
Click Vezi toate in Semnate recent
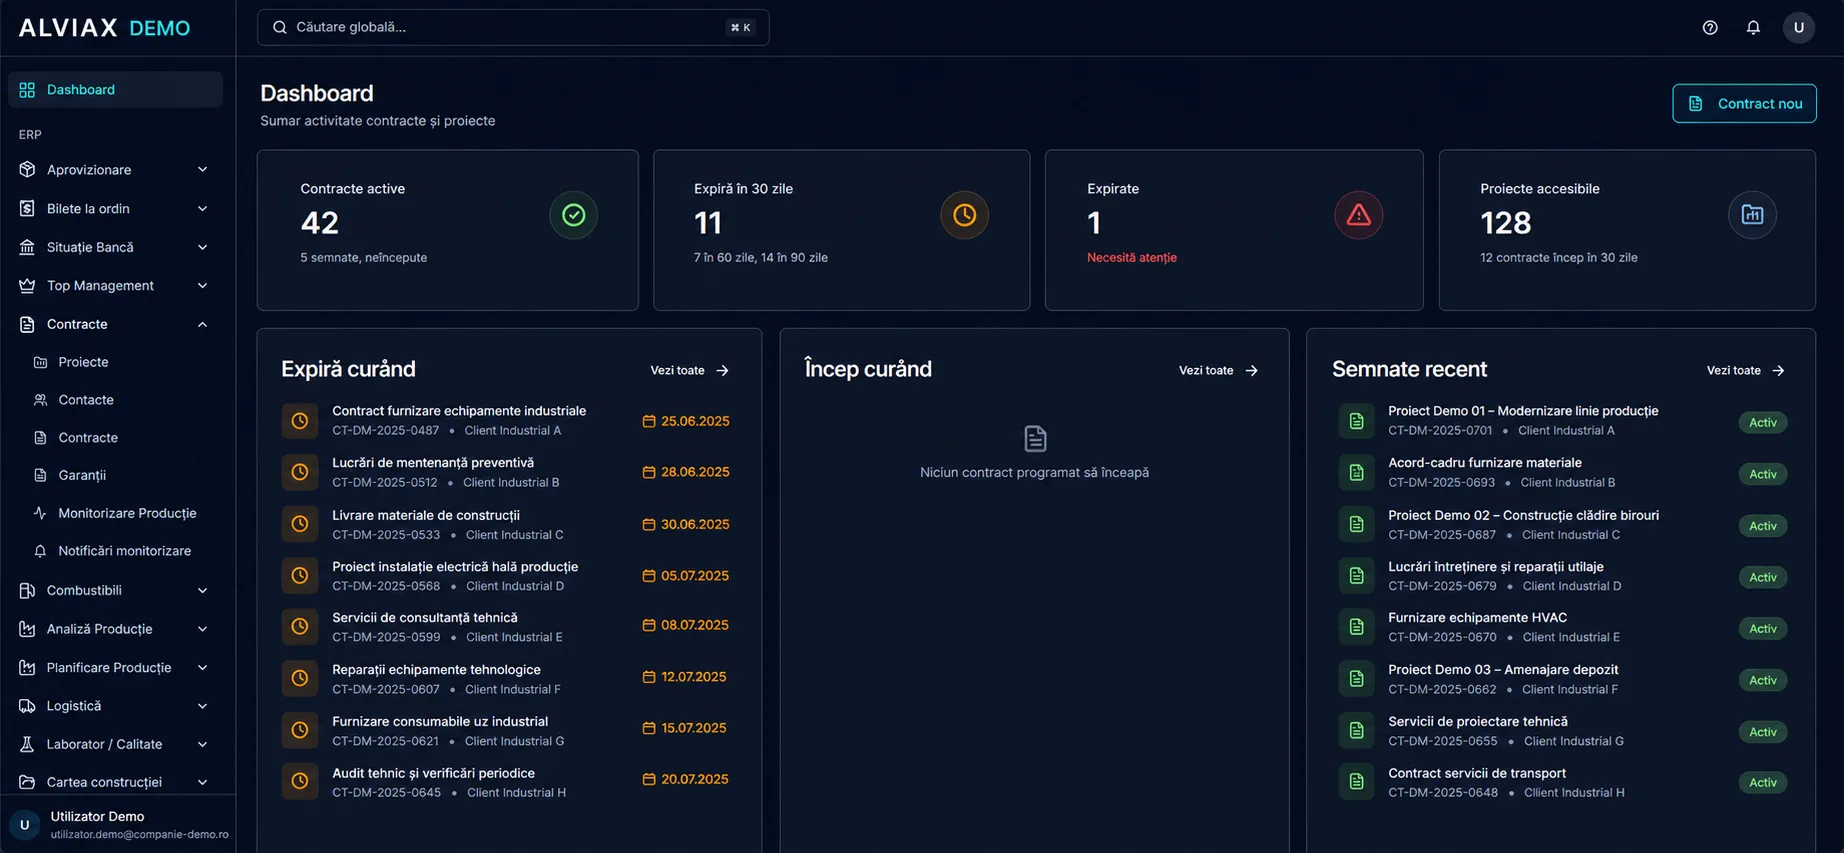1746,370
